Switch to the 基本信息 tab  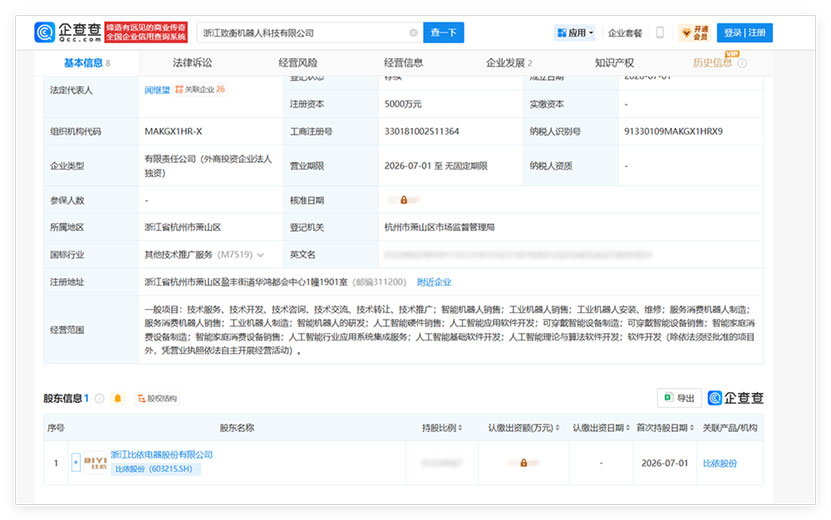86,63
